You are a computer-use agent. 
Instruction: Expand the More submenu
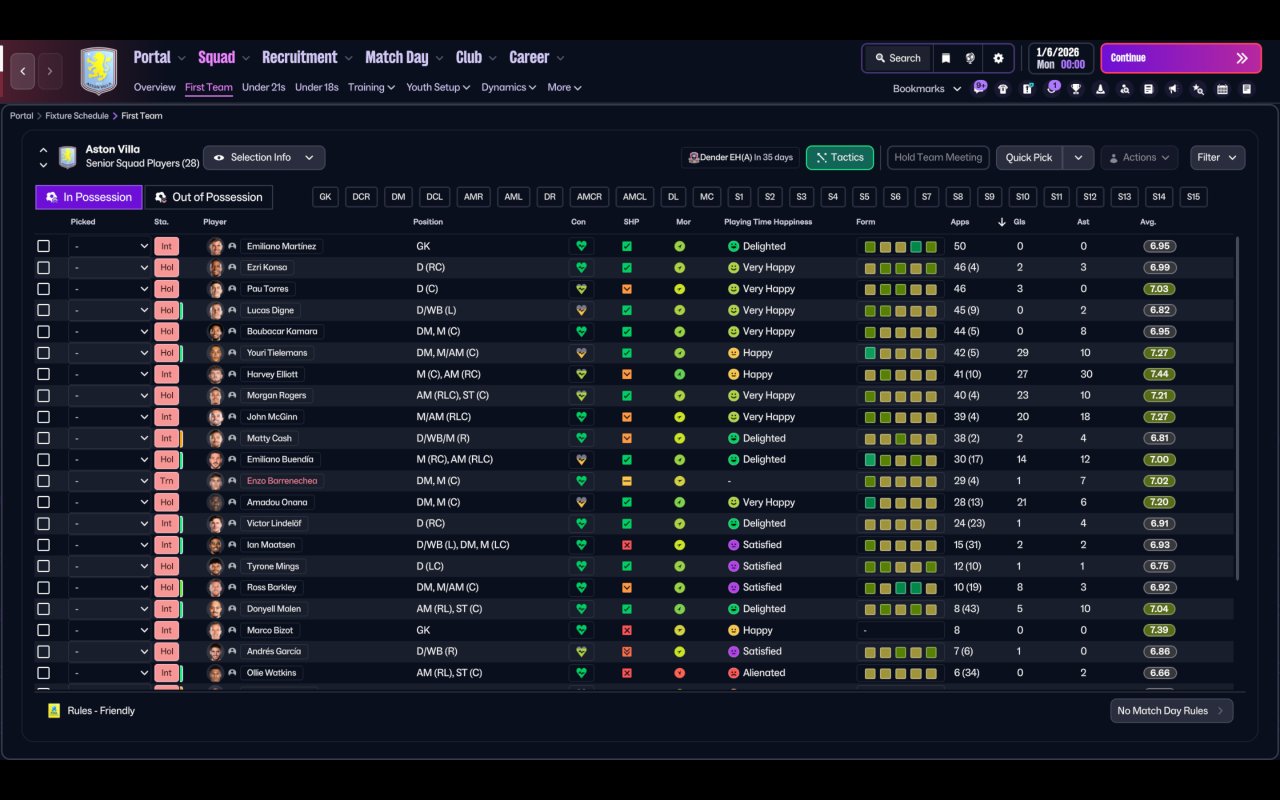(564, 88)
